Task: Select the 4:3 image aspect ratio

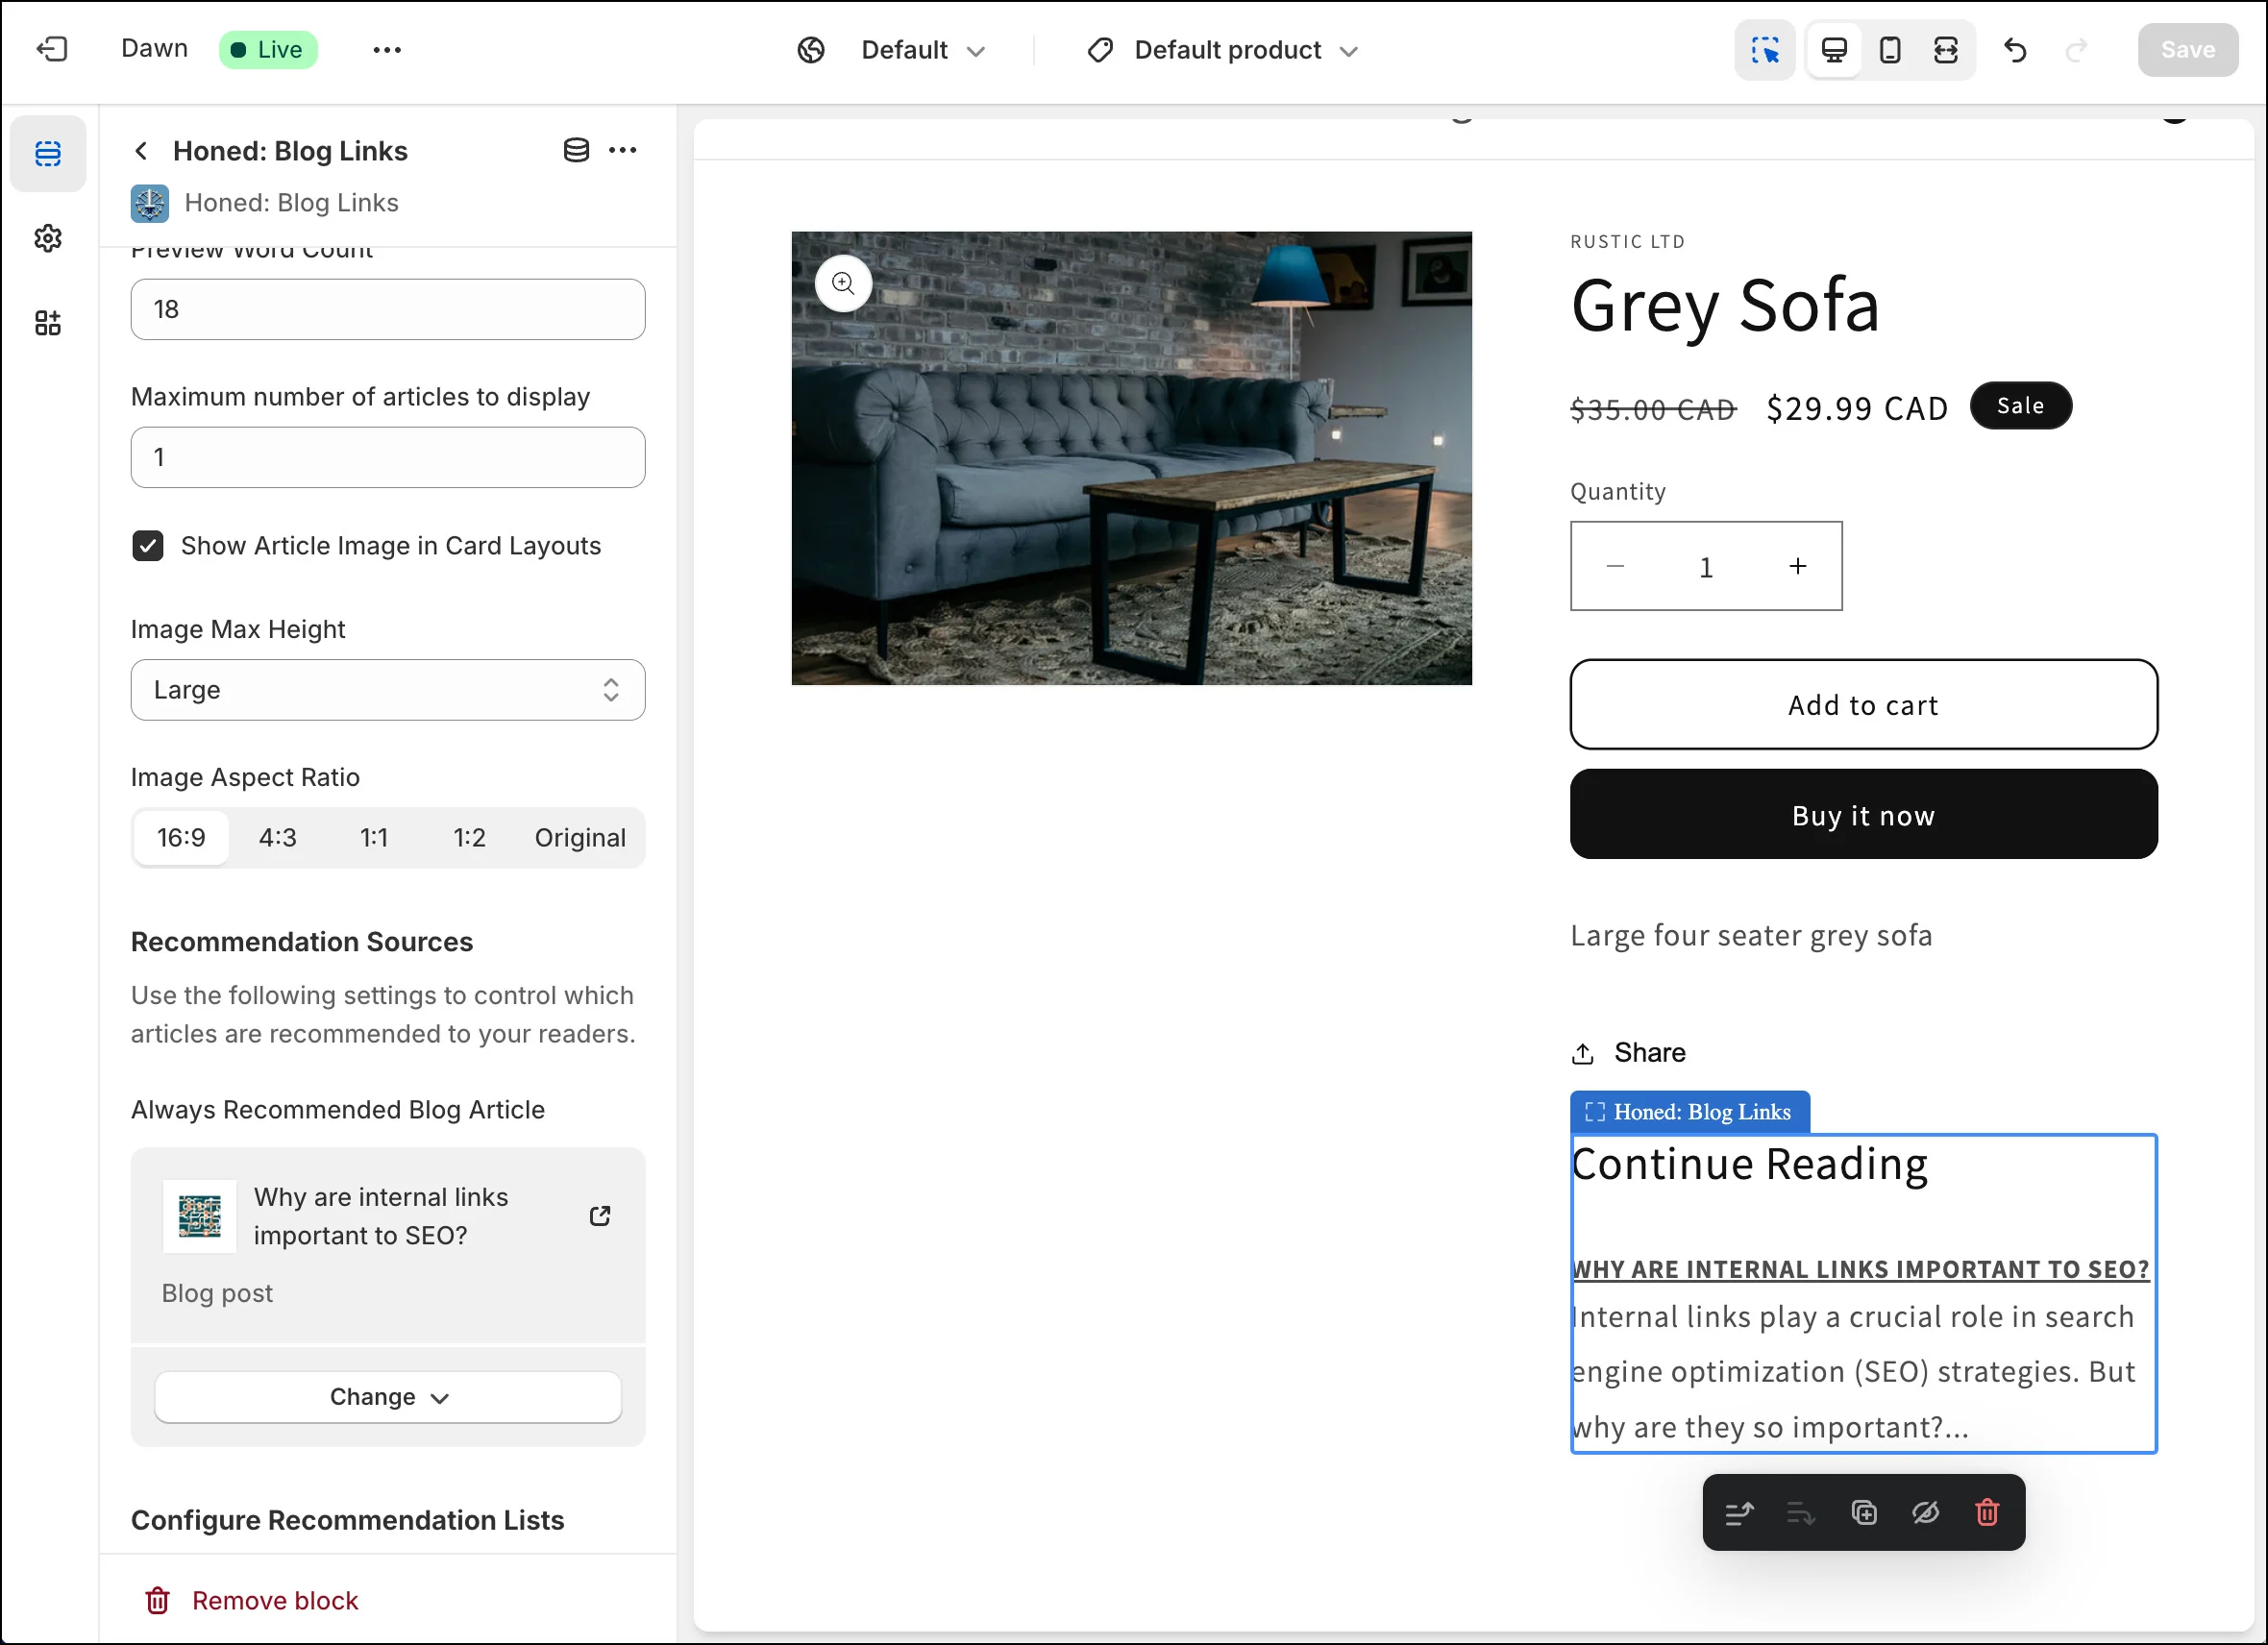Action: pyautogui.click(x=277, y=837)
